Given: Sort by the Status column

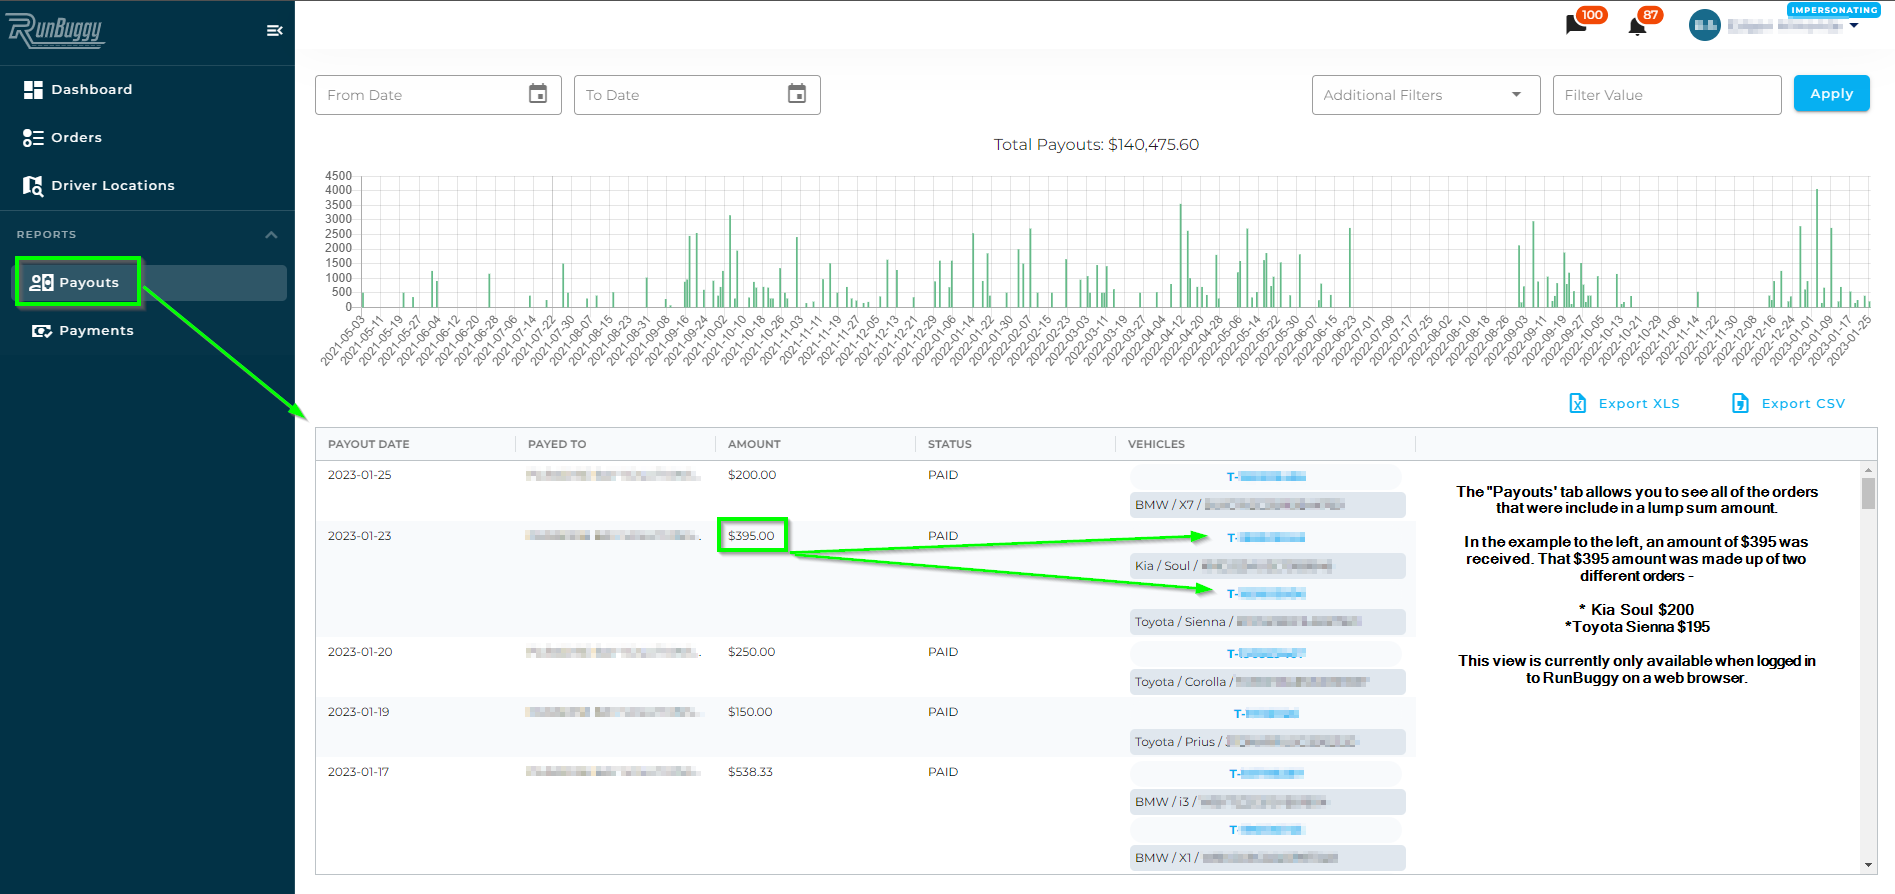Looking at the screenshot, I should pyautogui.click(x=950, y=444).
